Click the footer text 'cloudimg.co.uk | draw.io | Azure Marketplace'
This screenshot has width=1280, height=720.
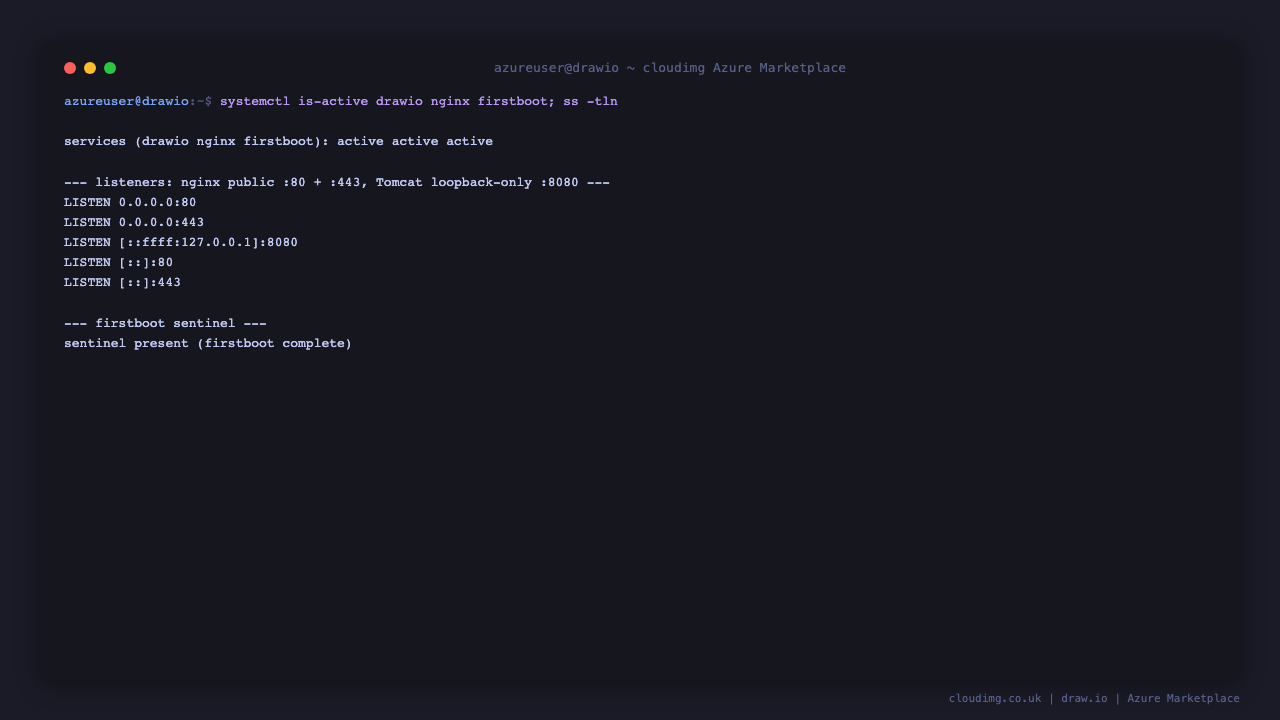pos(1094,698)
